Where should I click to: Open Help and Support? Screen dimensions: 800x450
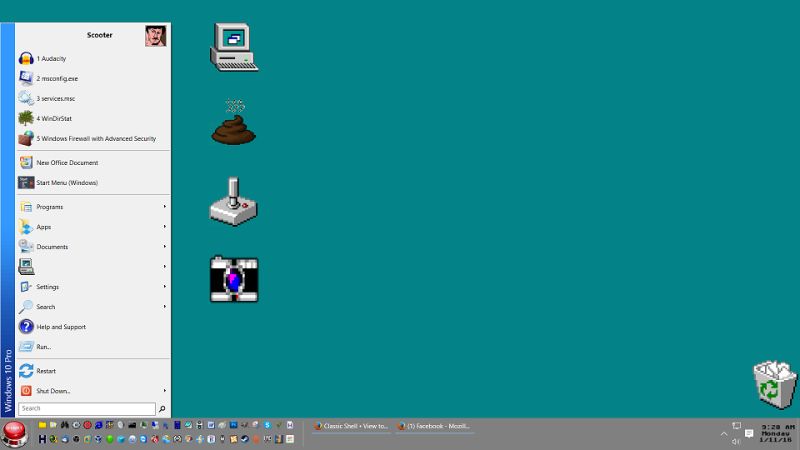click(x=93, y=327)
